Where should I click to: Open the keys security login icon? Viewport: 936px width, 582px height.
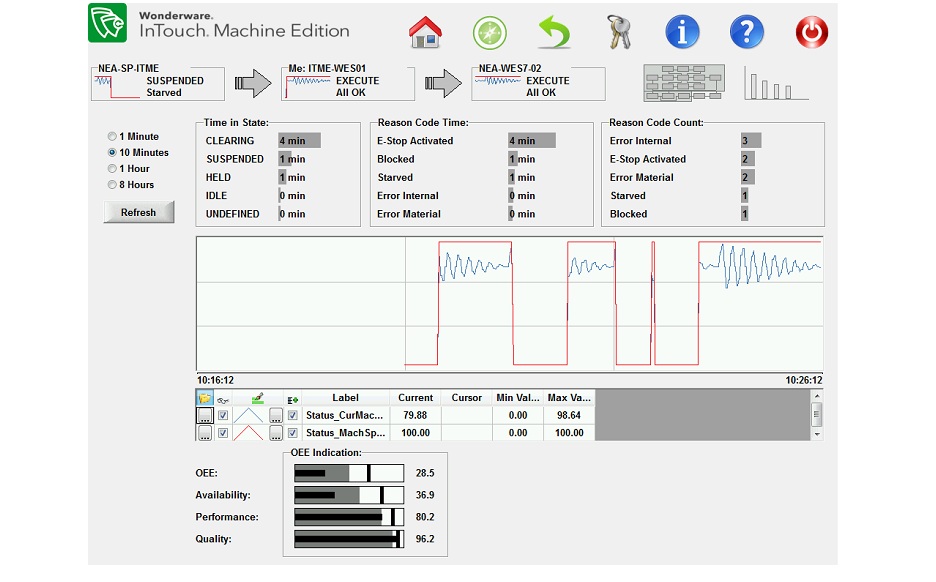618,32
